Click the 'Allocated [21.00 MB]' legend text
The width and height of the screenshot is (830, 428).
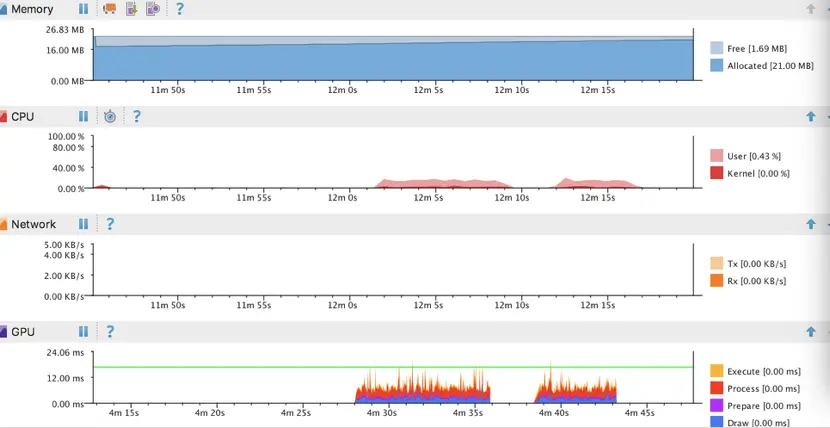pyautogui.click(x=770, y=66)
